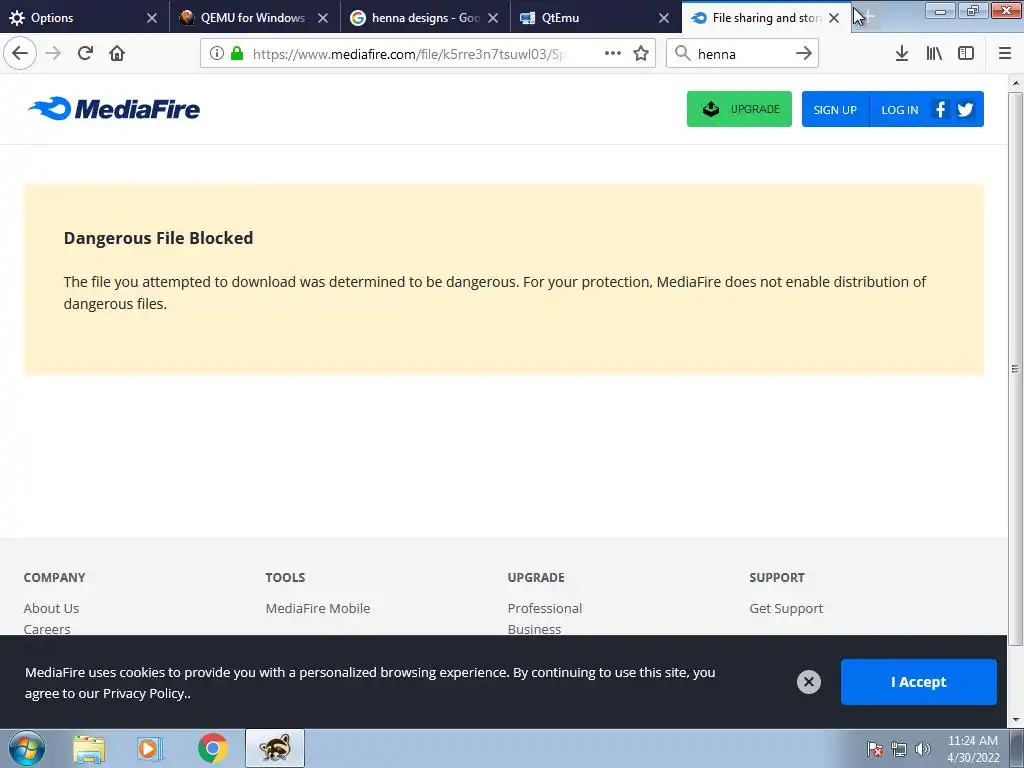The width and height of the screenshot is (1024, 768).
Task: Bookmark this page with the star
Action: [x=641, y=53]
